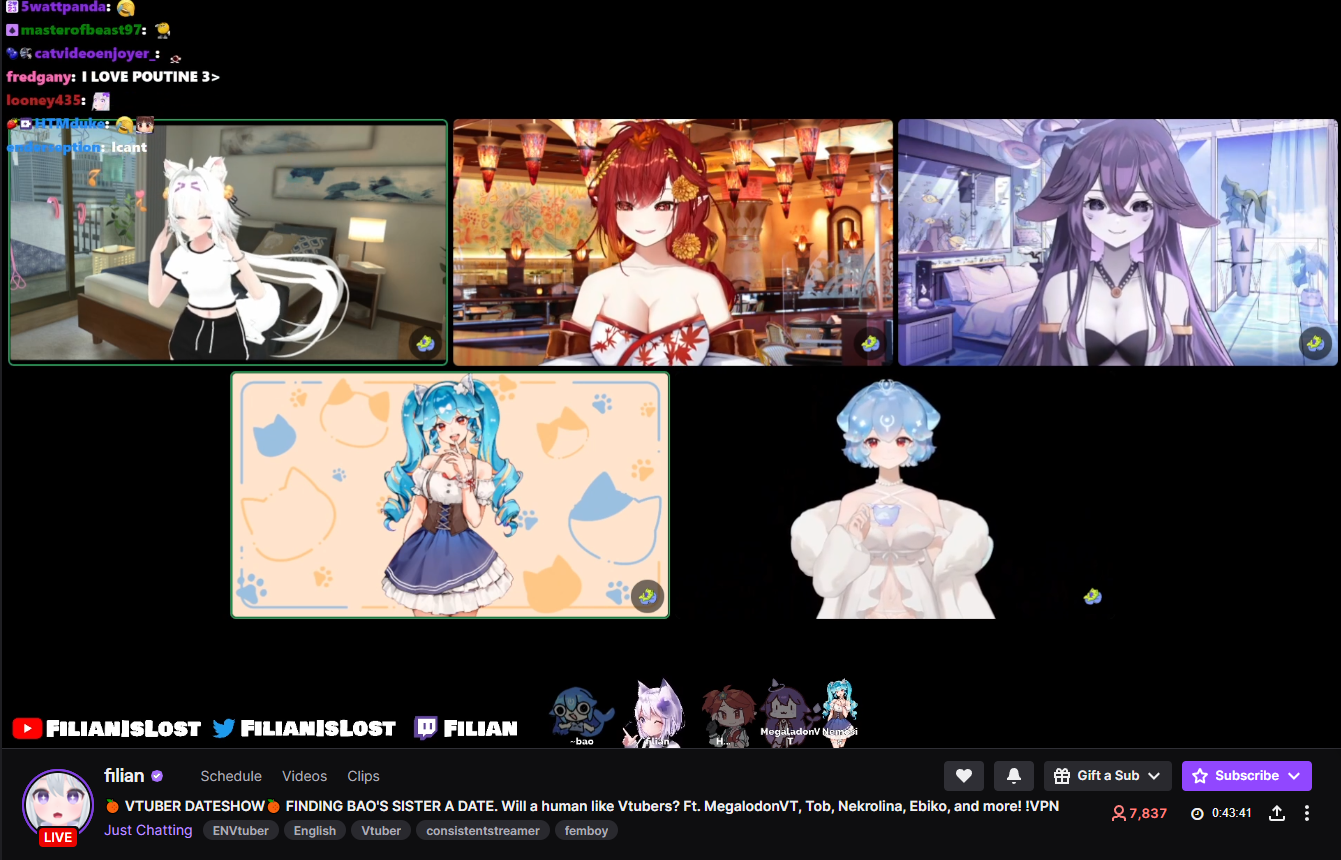
Task: Open the Just Chatting category link
Action: (148, 830)
